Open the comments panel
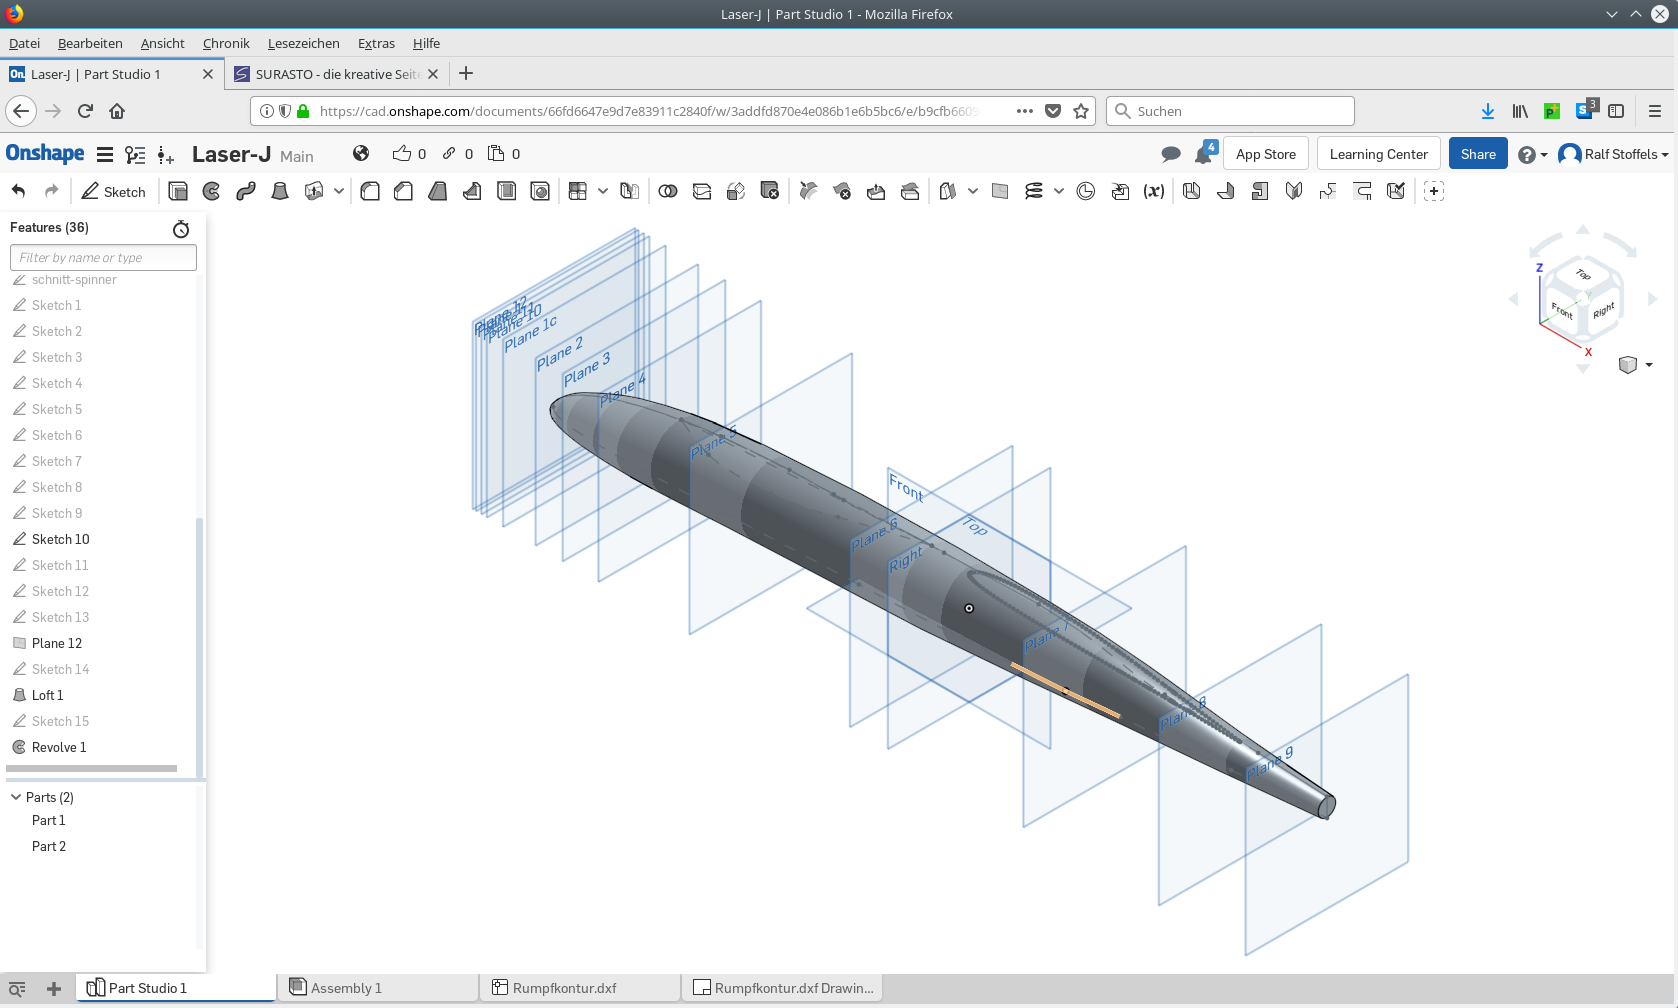 [1171, 154]
